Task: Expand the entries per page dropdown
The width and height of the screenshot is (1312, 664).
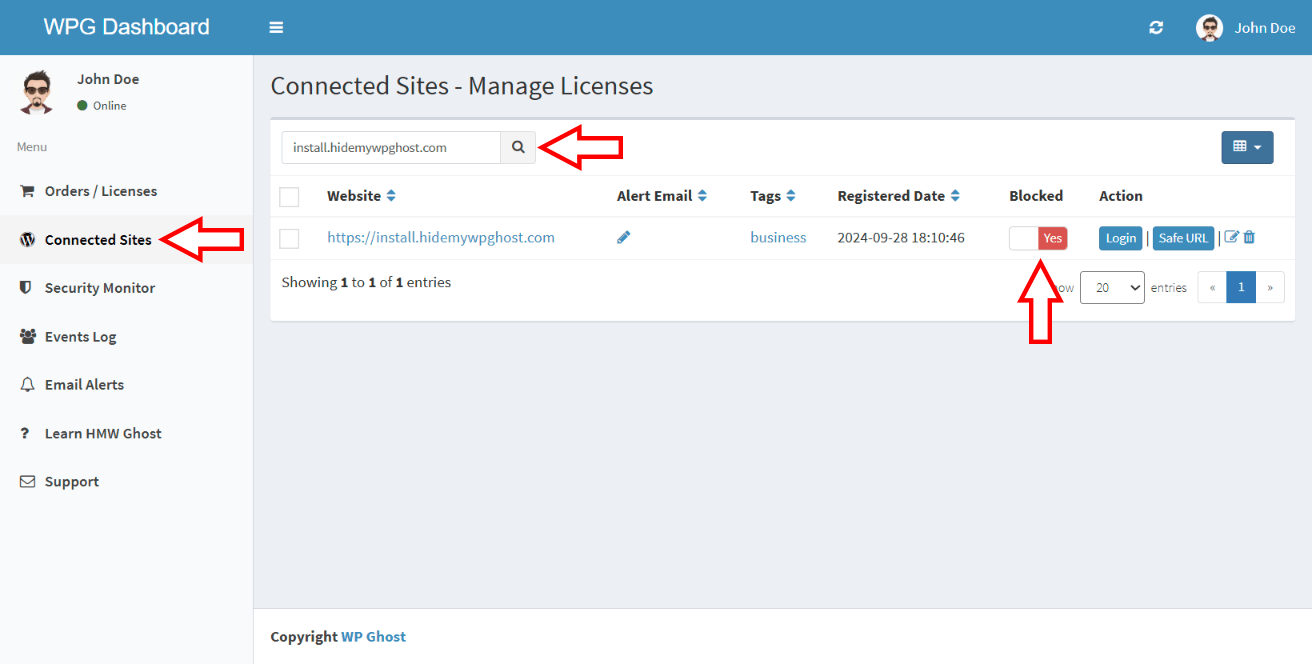Action: 1112,288
